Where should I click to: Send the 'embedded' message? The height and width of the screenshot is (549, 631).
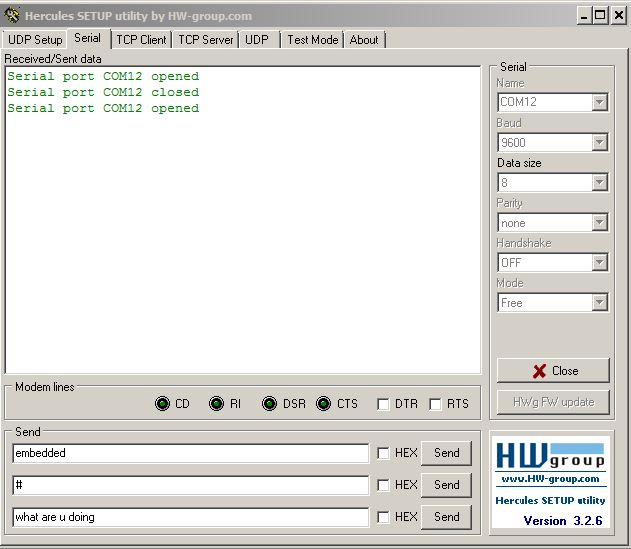pos(446,453)
